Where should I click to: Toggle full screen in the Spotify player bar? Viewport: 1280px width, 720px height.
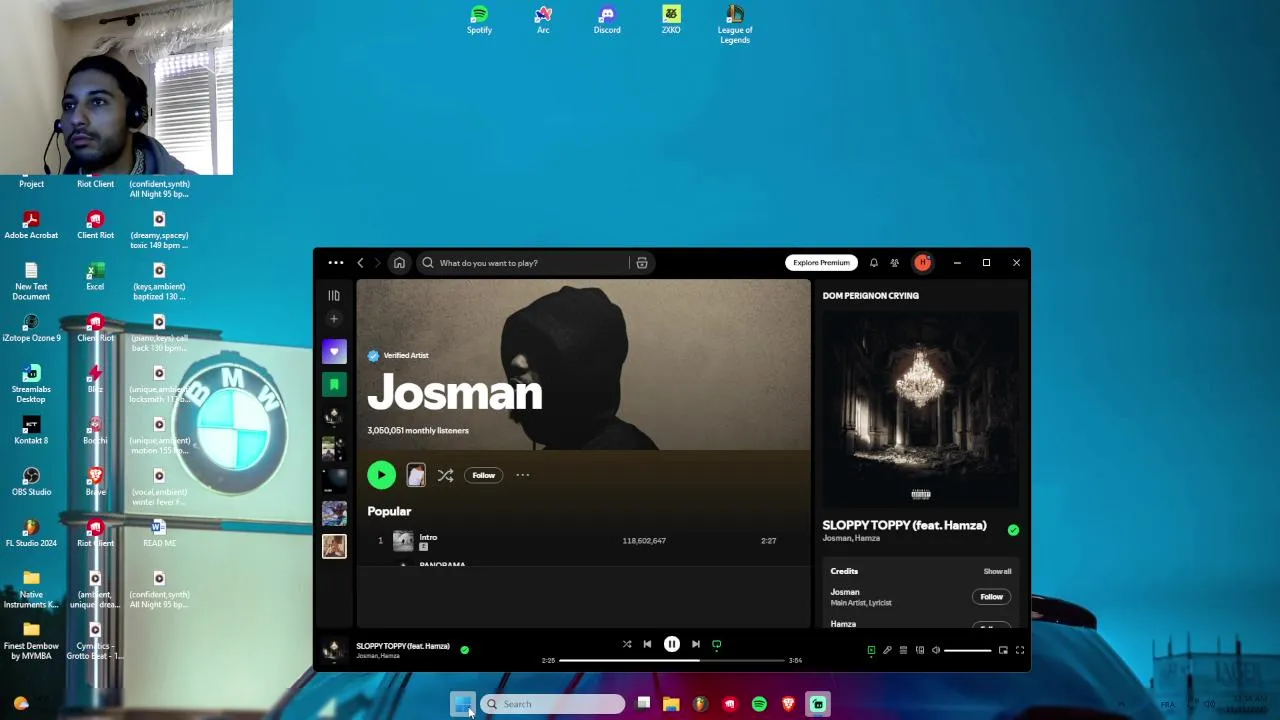pyautogui.click(x=1020, y=650)
